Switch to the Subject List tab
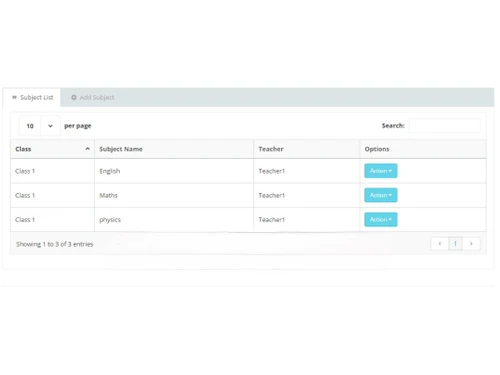The height and width of the screenshot is (375, 500). coord(32,97)
